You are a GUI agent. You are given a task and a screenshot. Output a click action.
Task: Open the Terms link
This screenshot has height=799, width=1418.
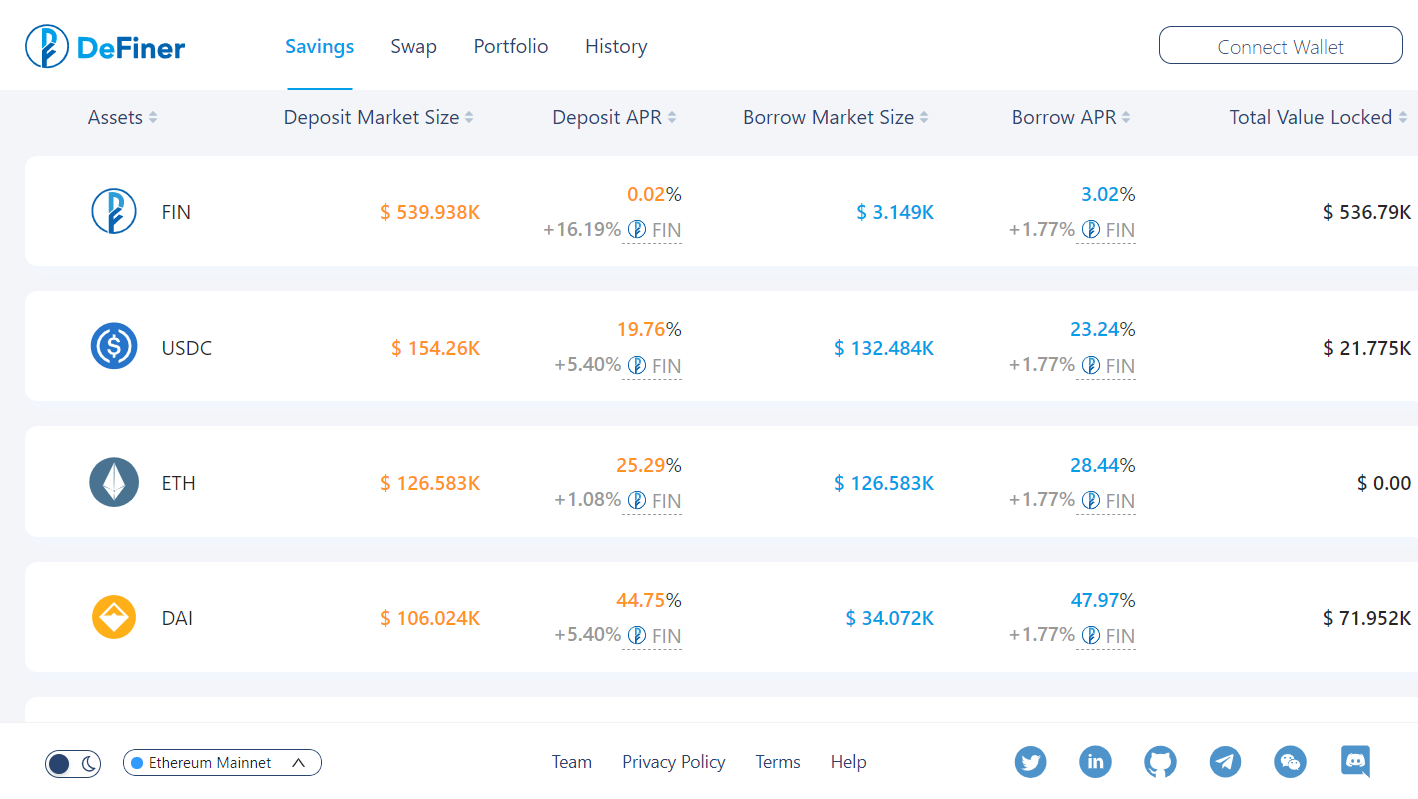[778, 762]
